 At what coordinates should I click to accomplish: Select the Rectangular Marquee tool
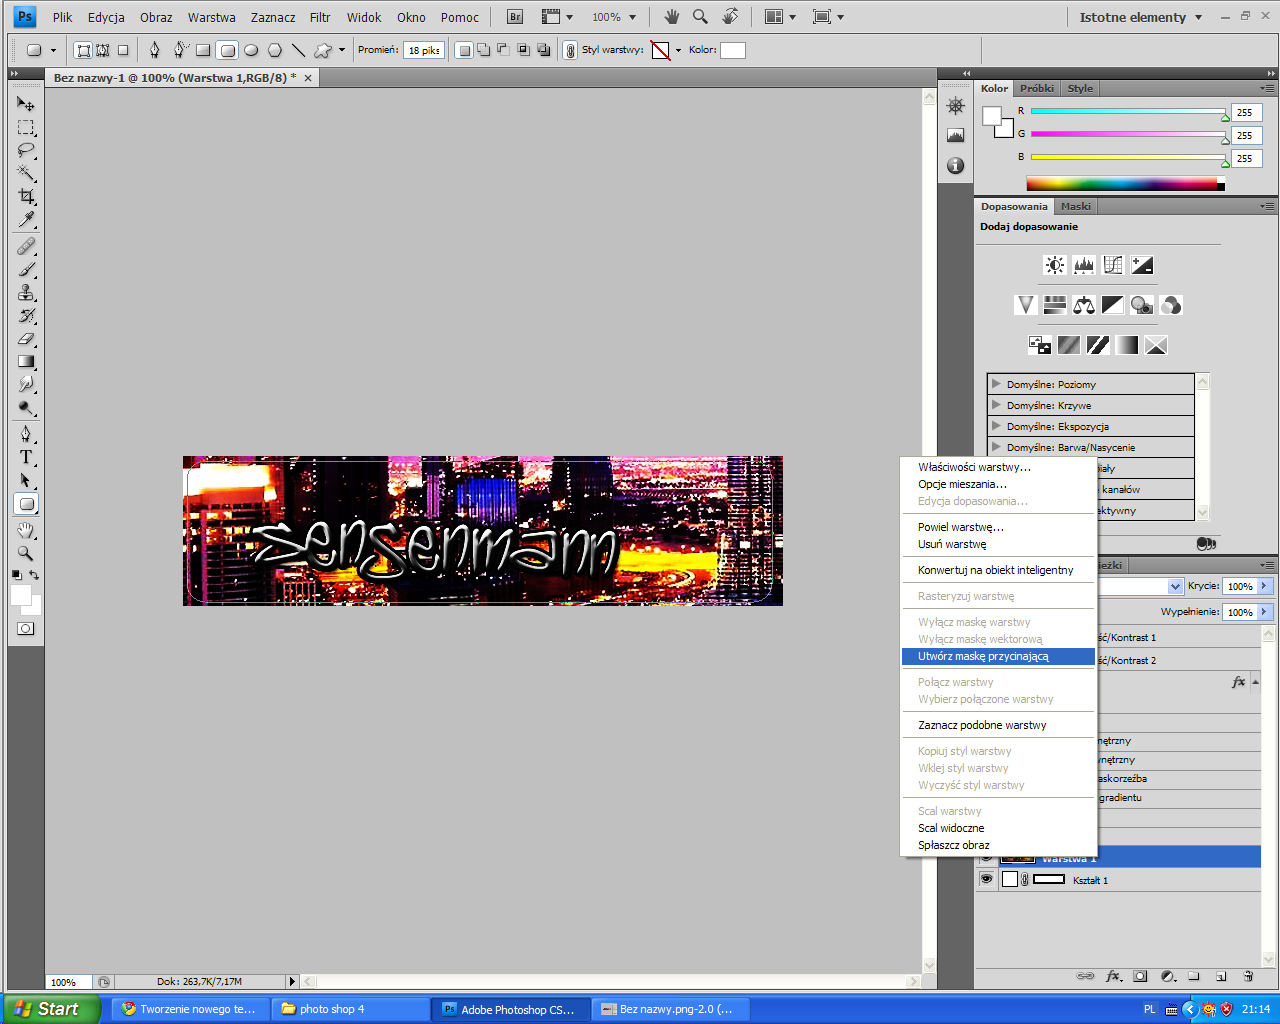26,127
